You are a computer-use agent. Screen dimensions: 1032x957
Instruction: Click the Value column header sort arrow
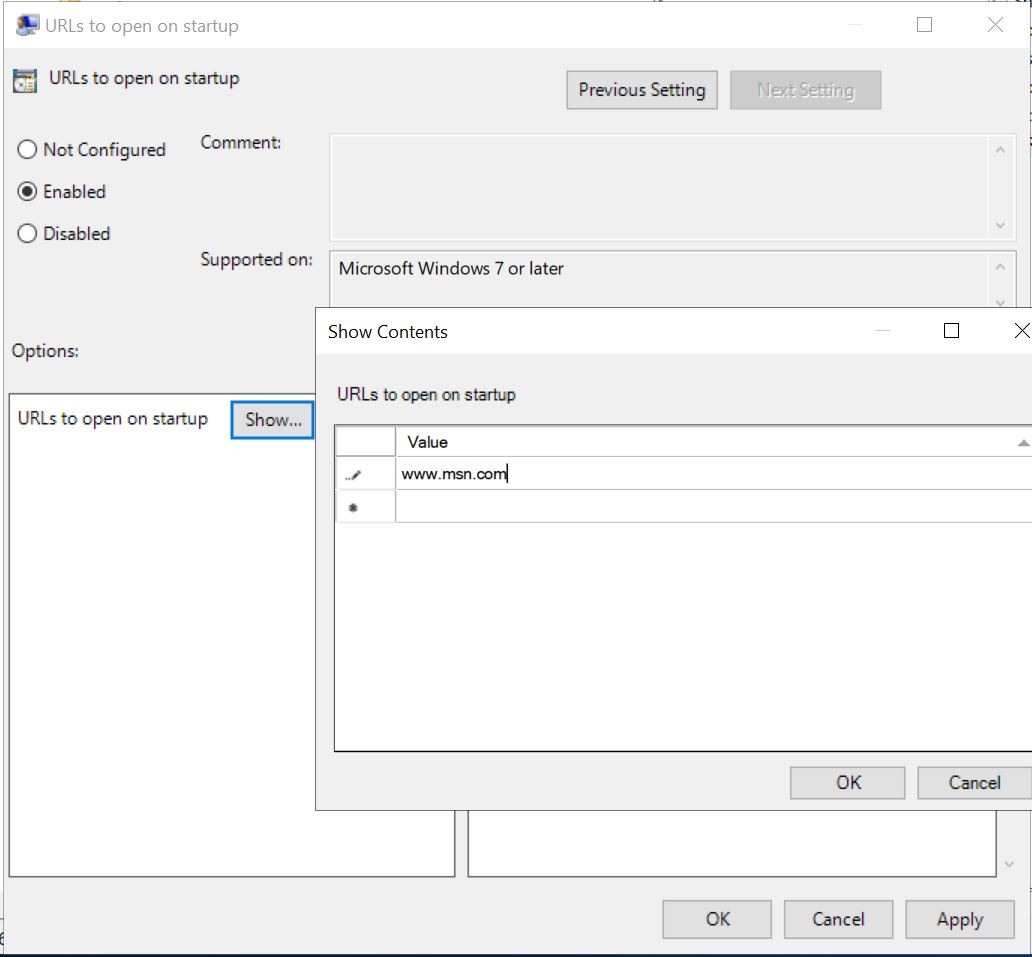[1022, 442]
